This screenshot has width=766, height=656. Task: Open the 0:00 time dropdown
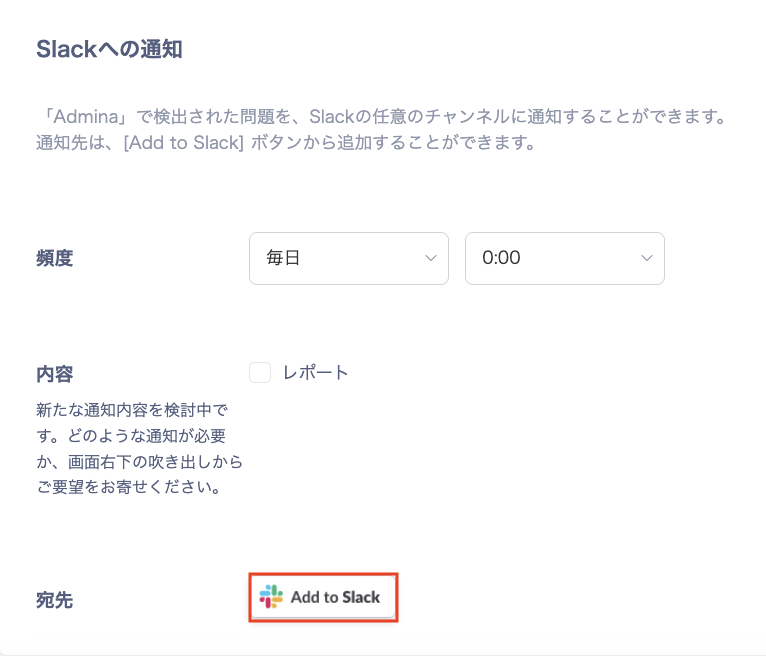tap(564, 258)
